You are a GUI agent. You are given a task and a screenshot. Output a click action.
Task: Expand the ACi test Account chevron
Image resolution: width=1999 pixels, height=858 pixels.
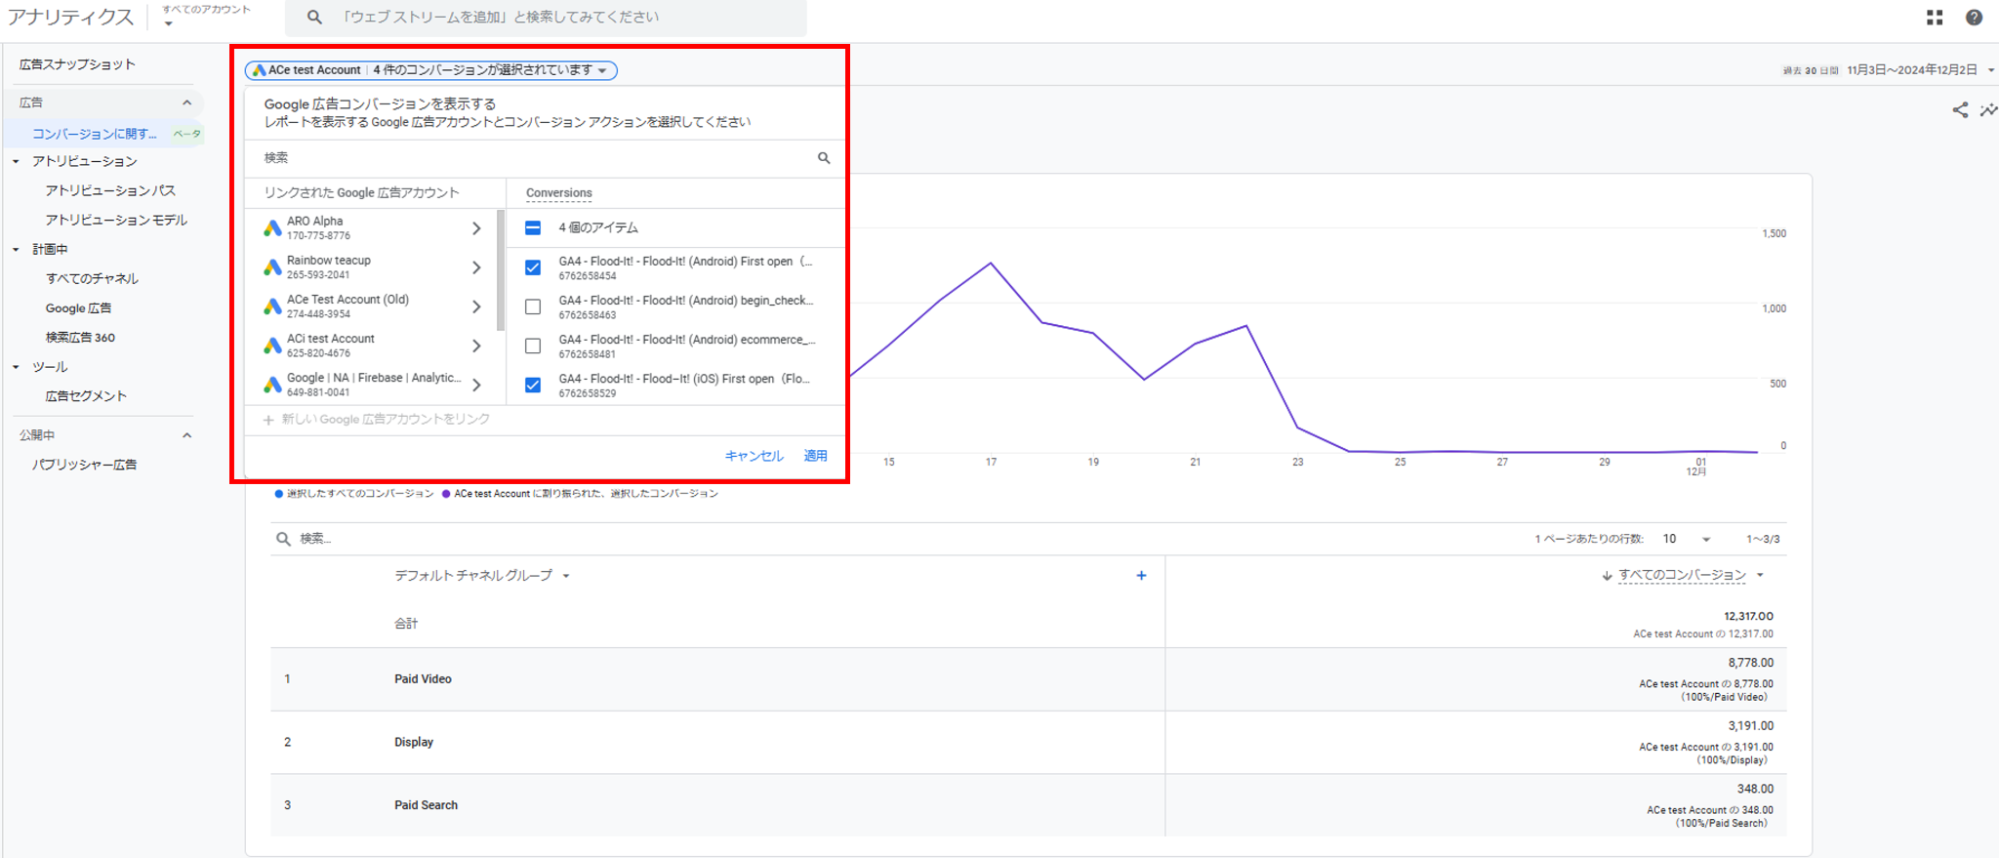[477, 346]
